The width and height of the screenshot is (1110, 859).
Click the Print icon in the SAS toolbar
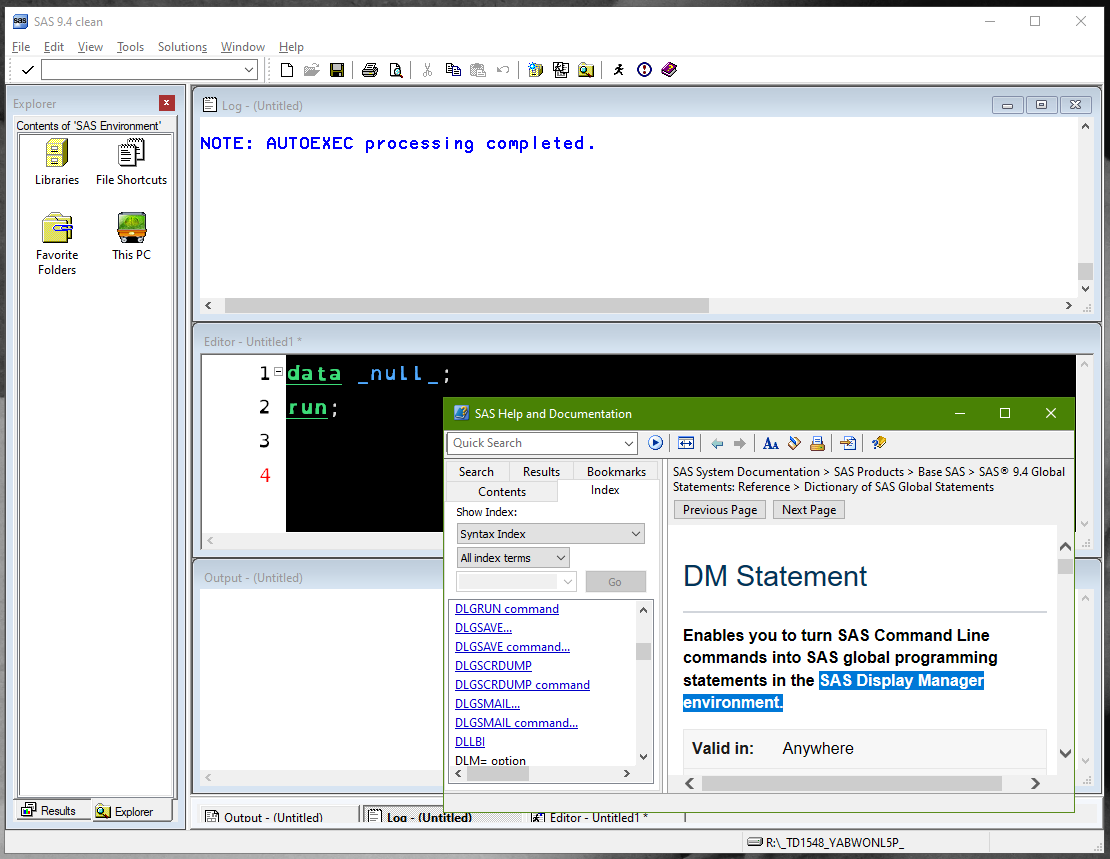pyautogui.click(x=370, y=70)
